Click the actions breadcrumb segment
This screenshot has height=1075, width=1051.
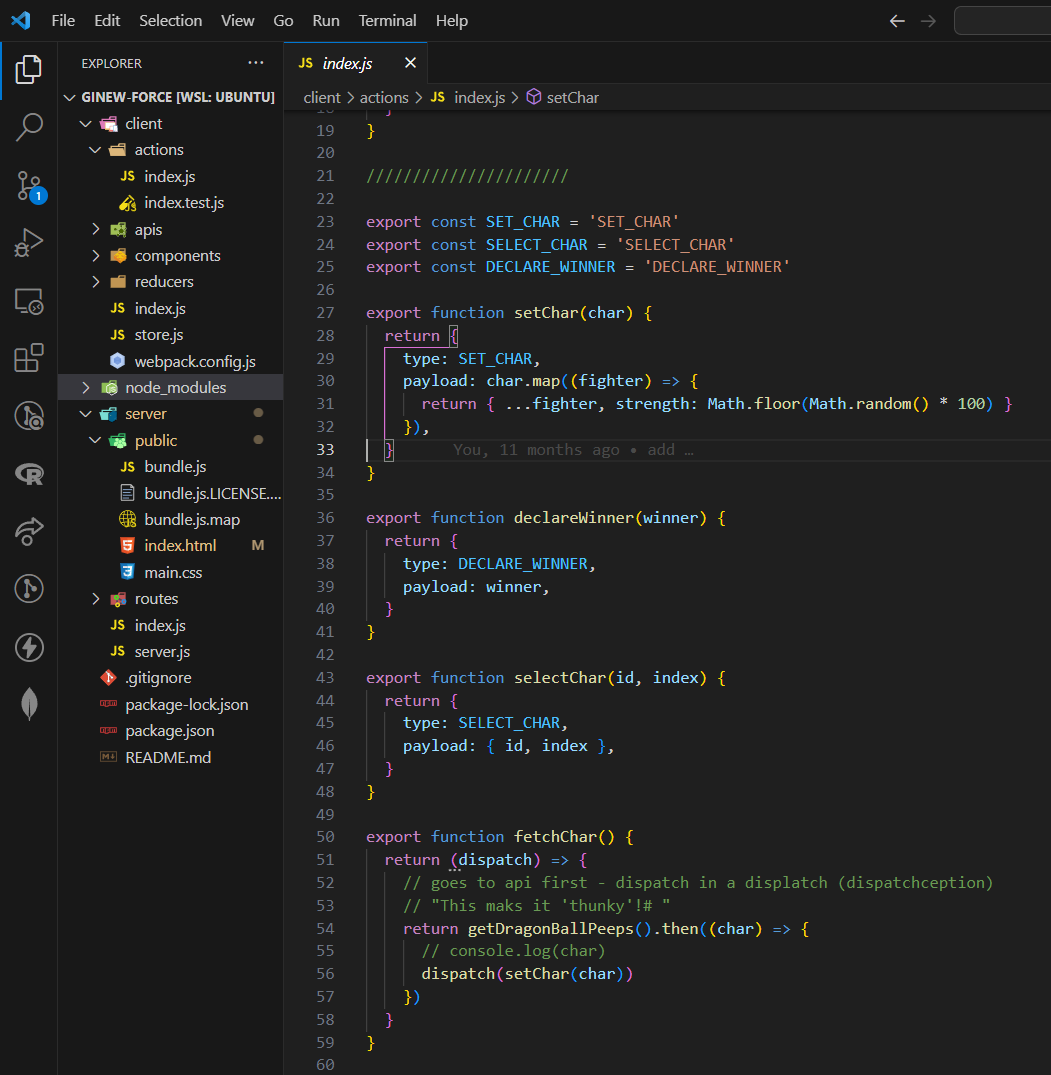click(384, 98)
